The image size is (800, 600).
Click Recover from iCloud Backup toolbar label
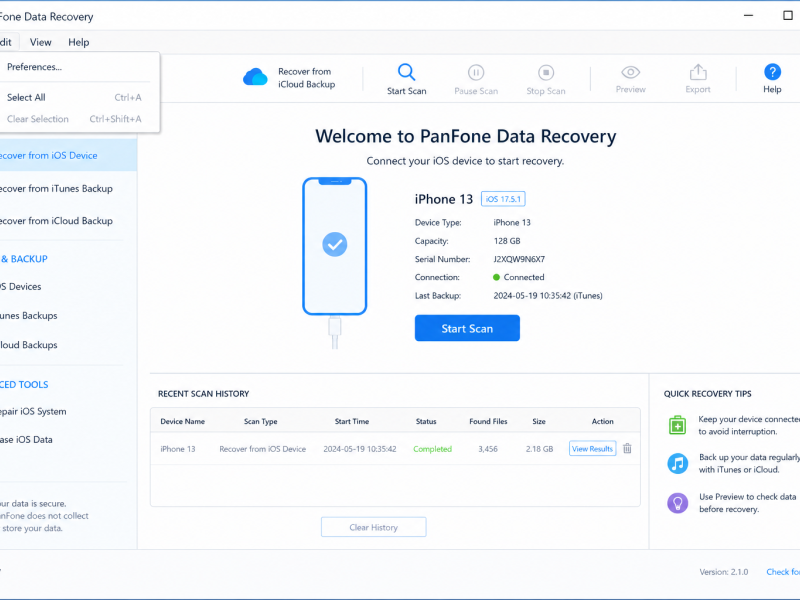click(x=306, y=78)
